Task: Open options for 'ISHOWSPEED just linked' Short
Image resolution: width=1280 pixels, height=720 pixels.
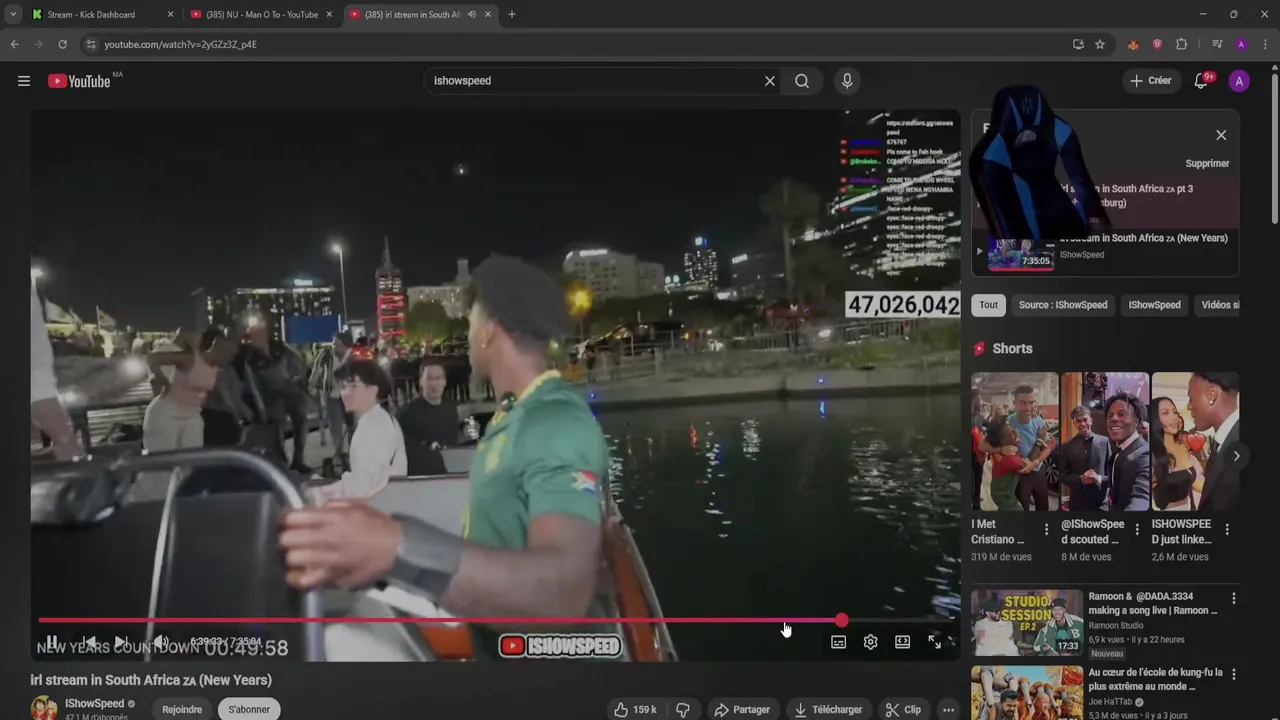Action: [x=1227, y=530]
